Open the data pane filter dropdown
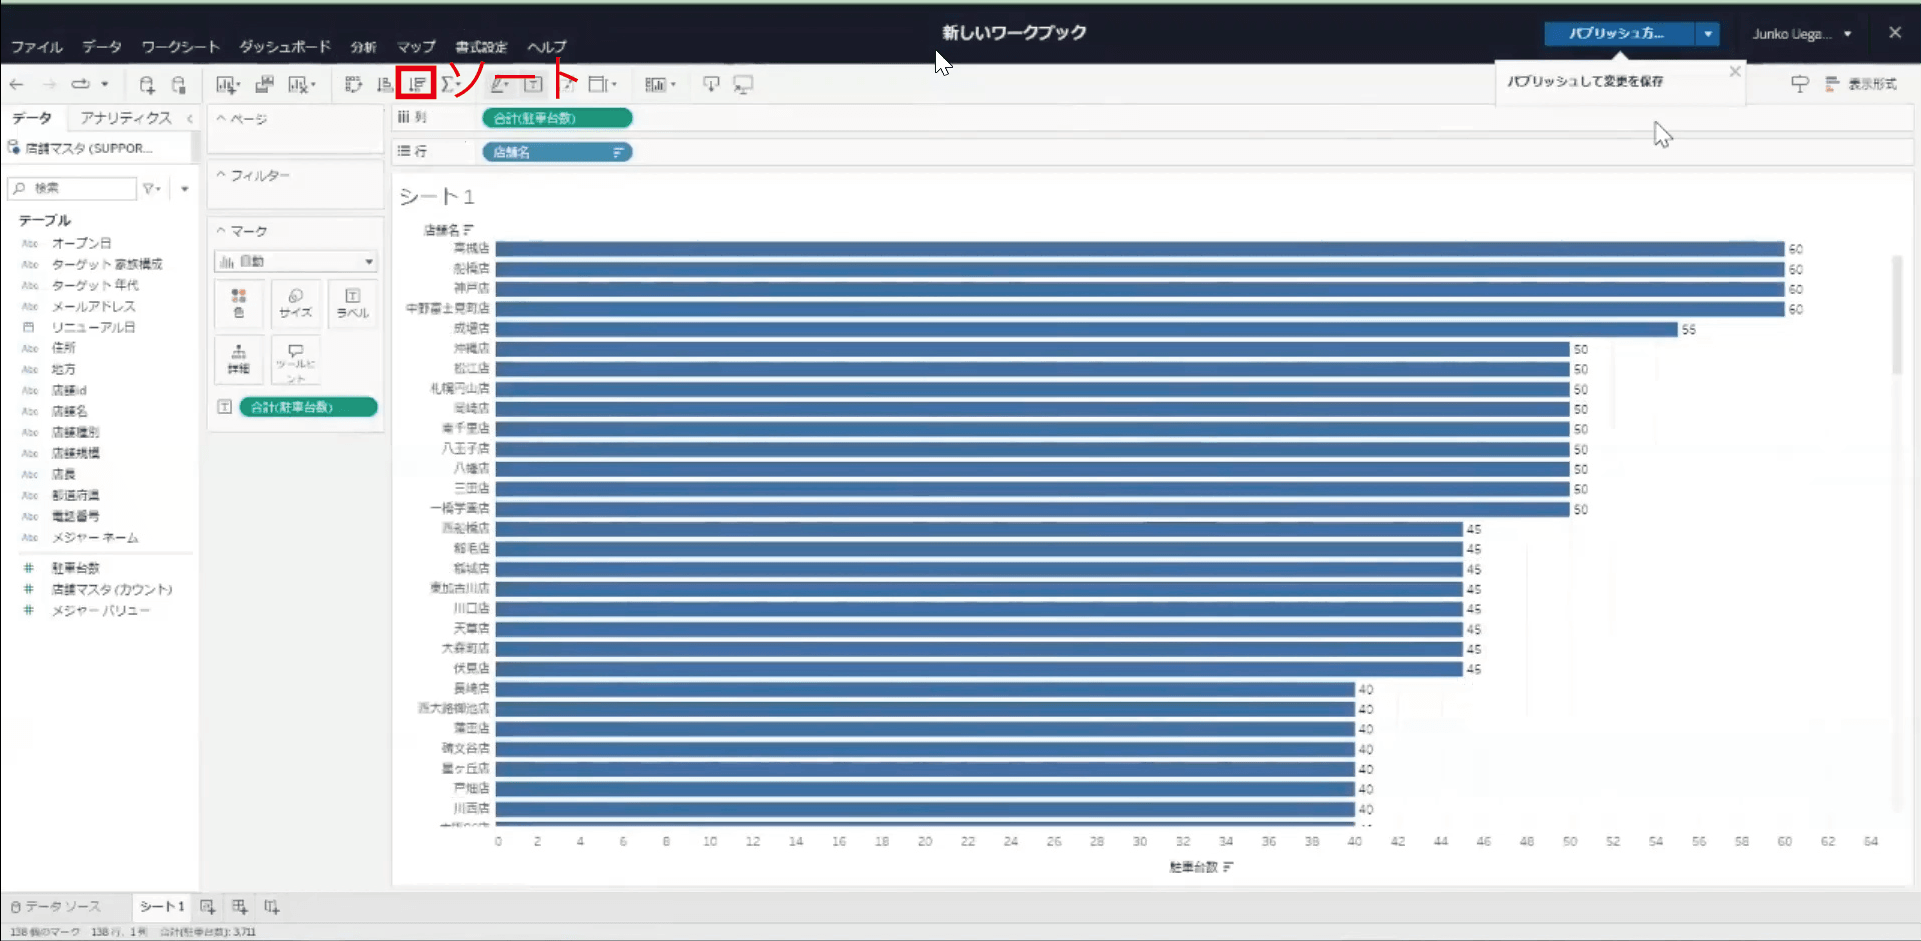Image resolution: width=1921 pixels, height=941 pixels. (151, 188)
